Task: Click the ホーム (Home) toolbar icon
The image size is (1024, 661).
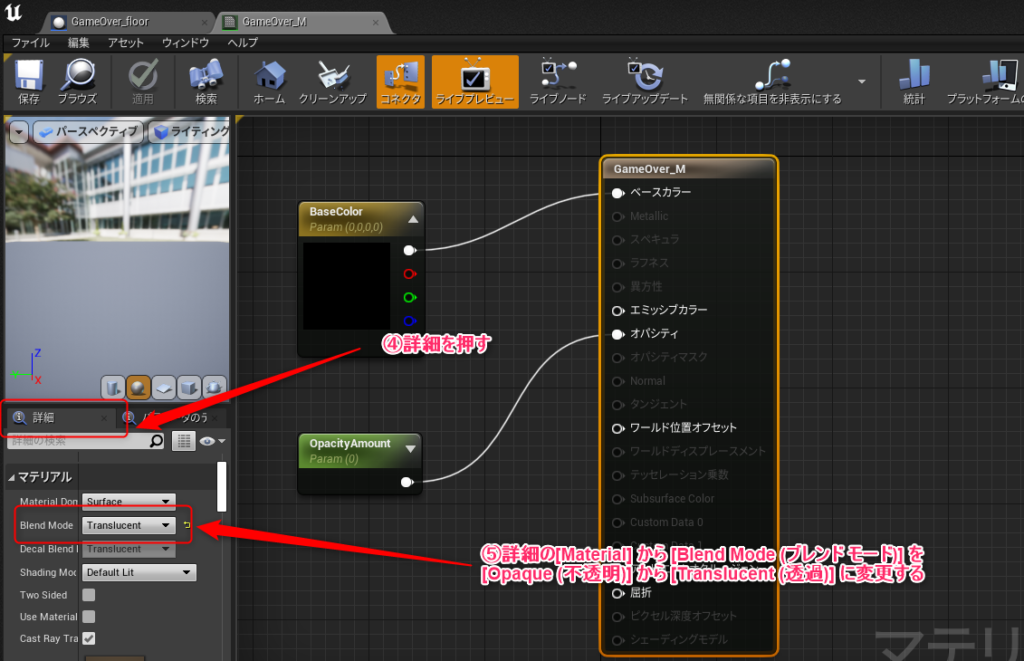Action: tap(269, 80)
